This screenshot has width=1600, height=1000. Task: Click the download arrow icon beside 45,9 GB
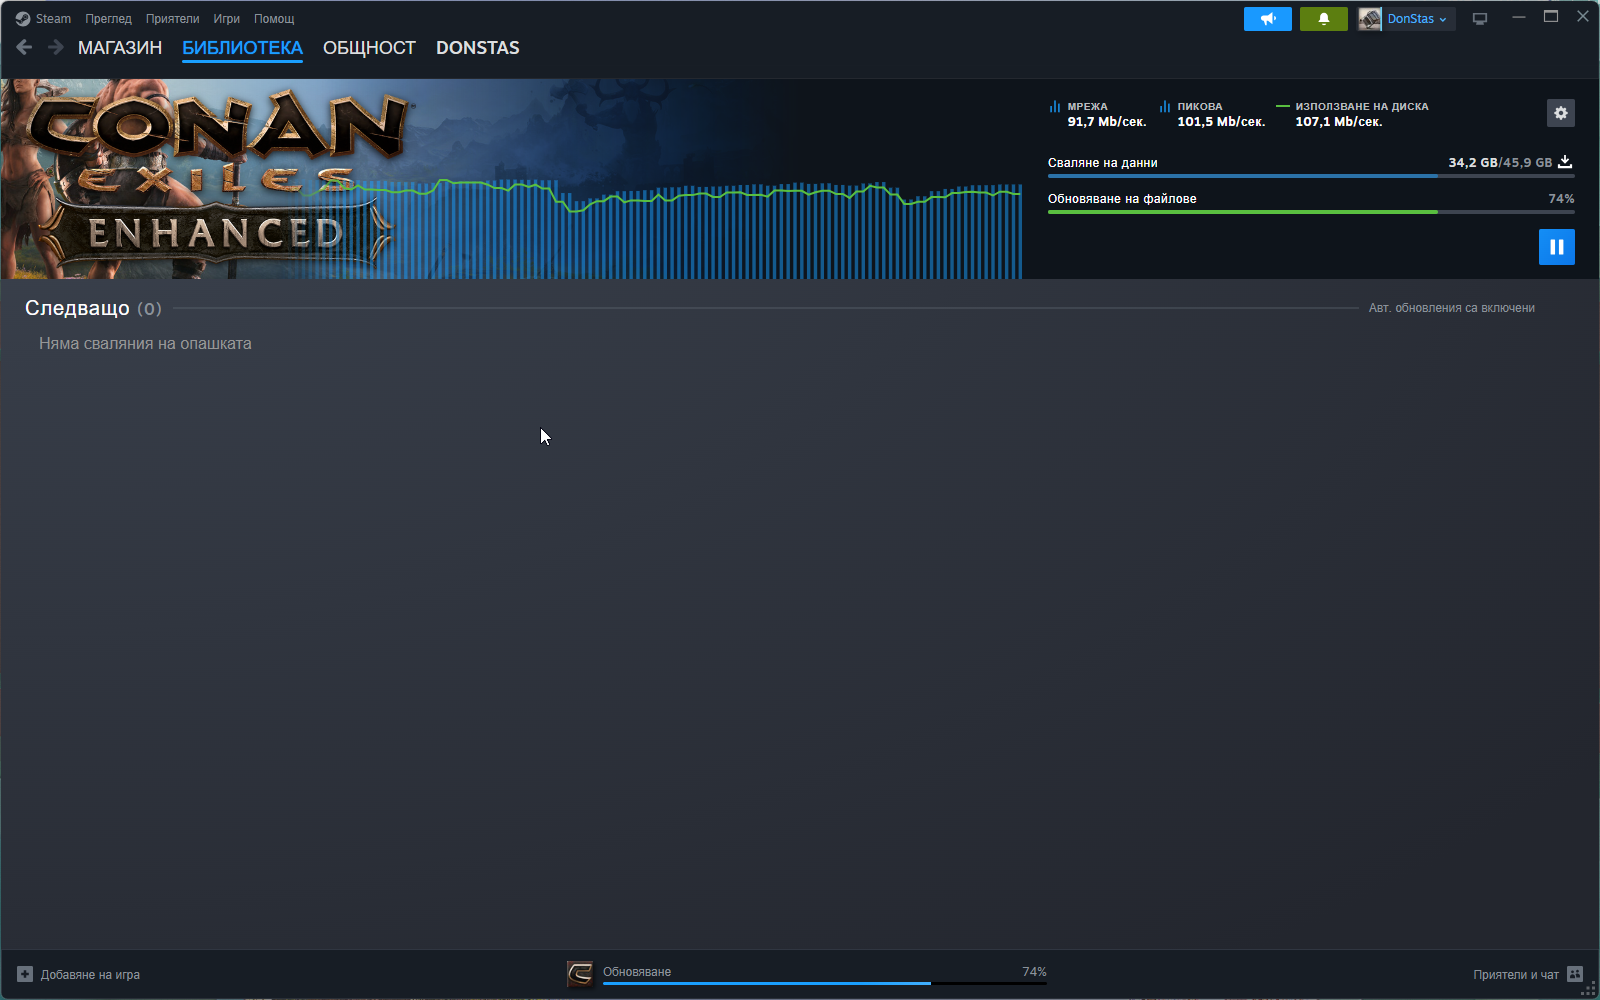click(x=1566, y=162)
